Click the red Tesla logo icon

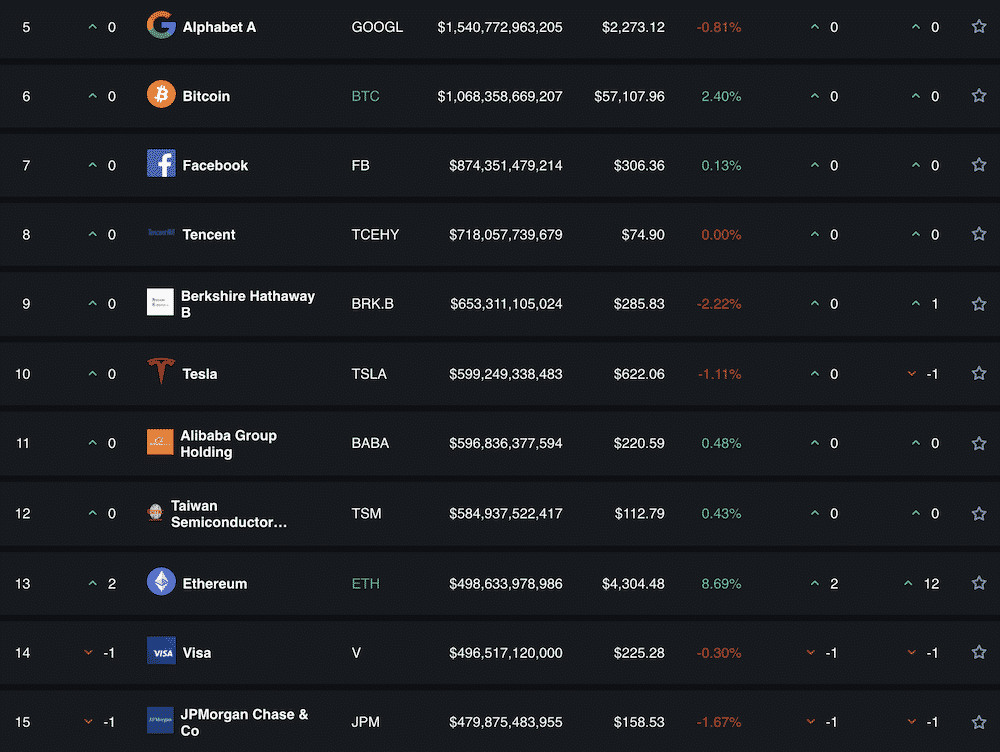(x=160, y=373)
